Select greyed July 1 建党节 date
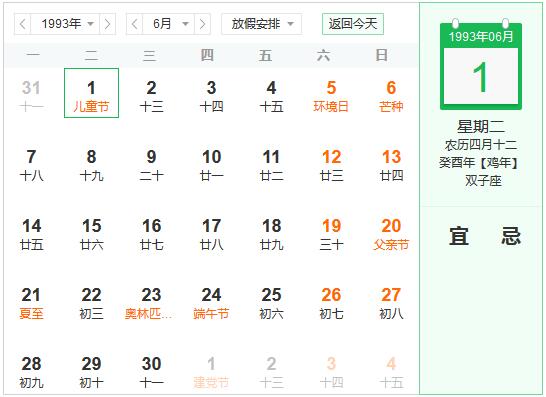This screenshot has width=546, height=397. click(211, 372)
